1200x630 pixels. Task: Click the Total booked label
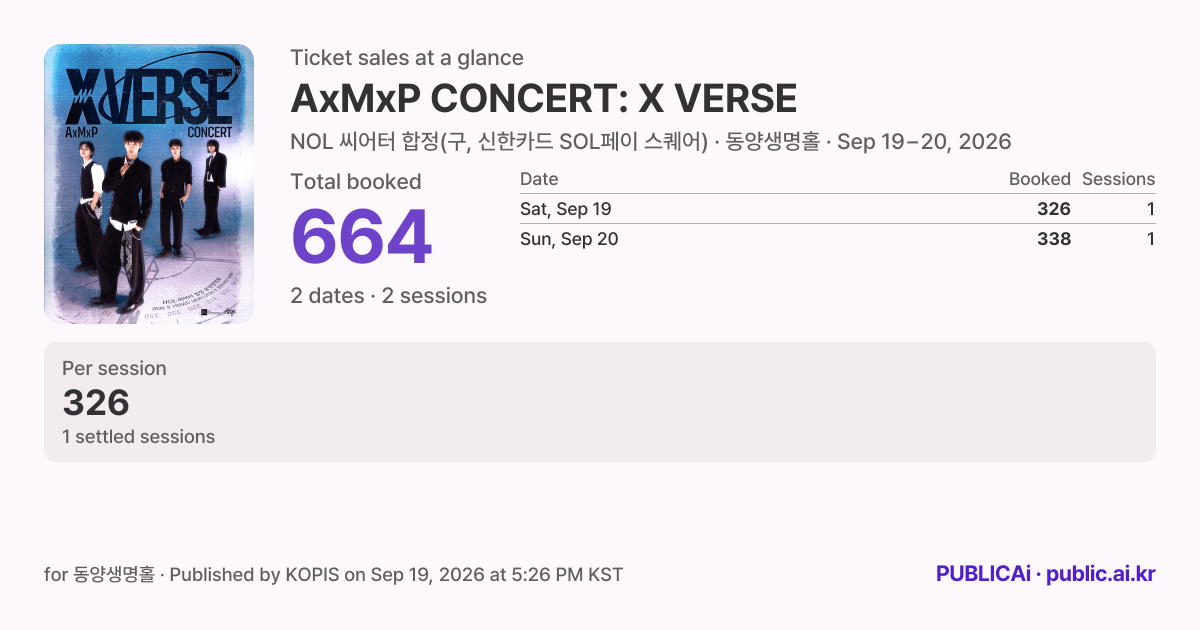[x=356, y=182]
